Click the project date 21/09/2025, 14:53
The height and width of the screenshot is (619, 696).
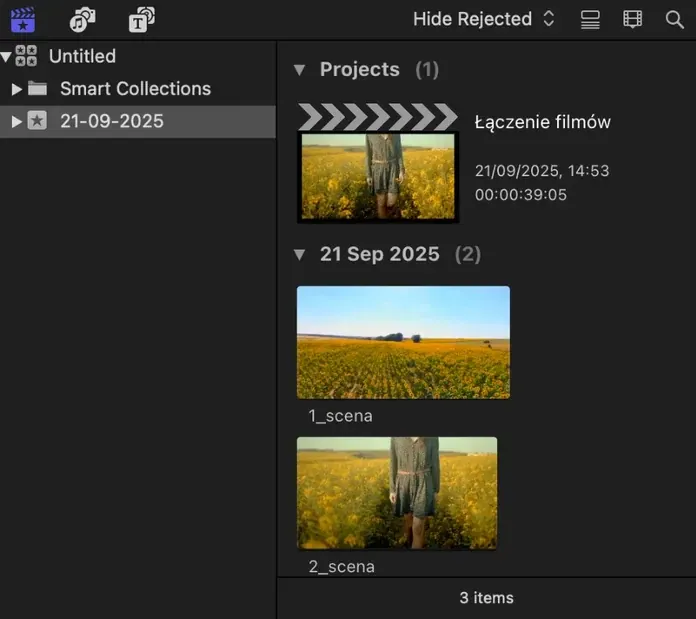click(542, 171)
